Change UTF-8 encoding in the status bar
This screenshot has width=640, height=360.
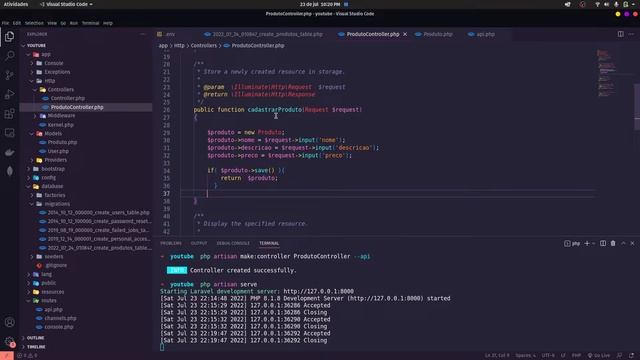[548, 356]
